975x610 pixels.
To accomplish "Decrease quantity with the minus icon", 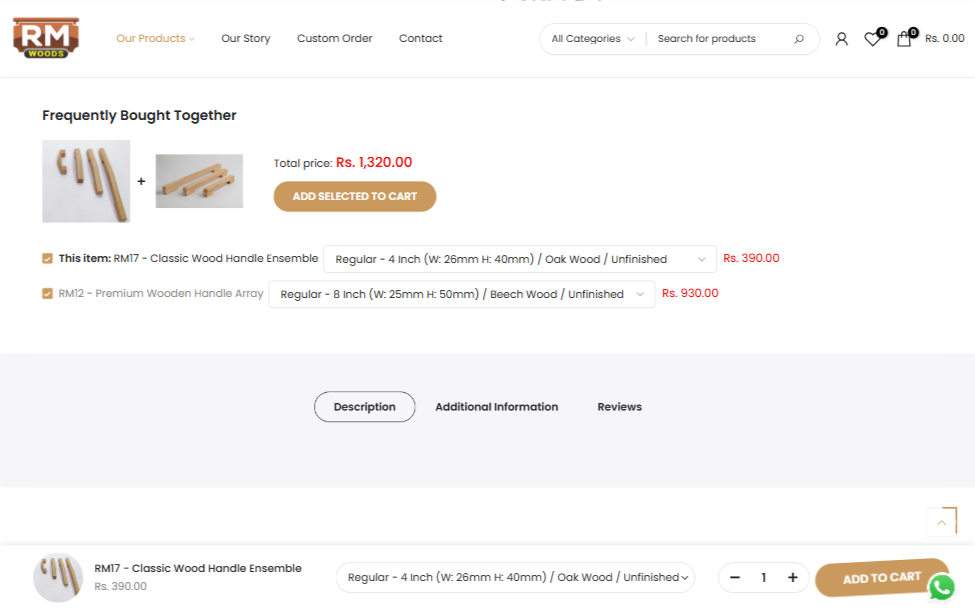I will click(x=735, y=577).
